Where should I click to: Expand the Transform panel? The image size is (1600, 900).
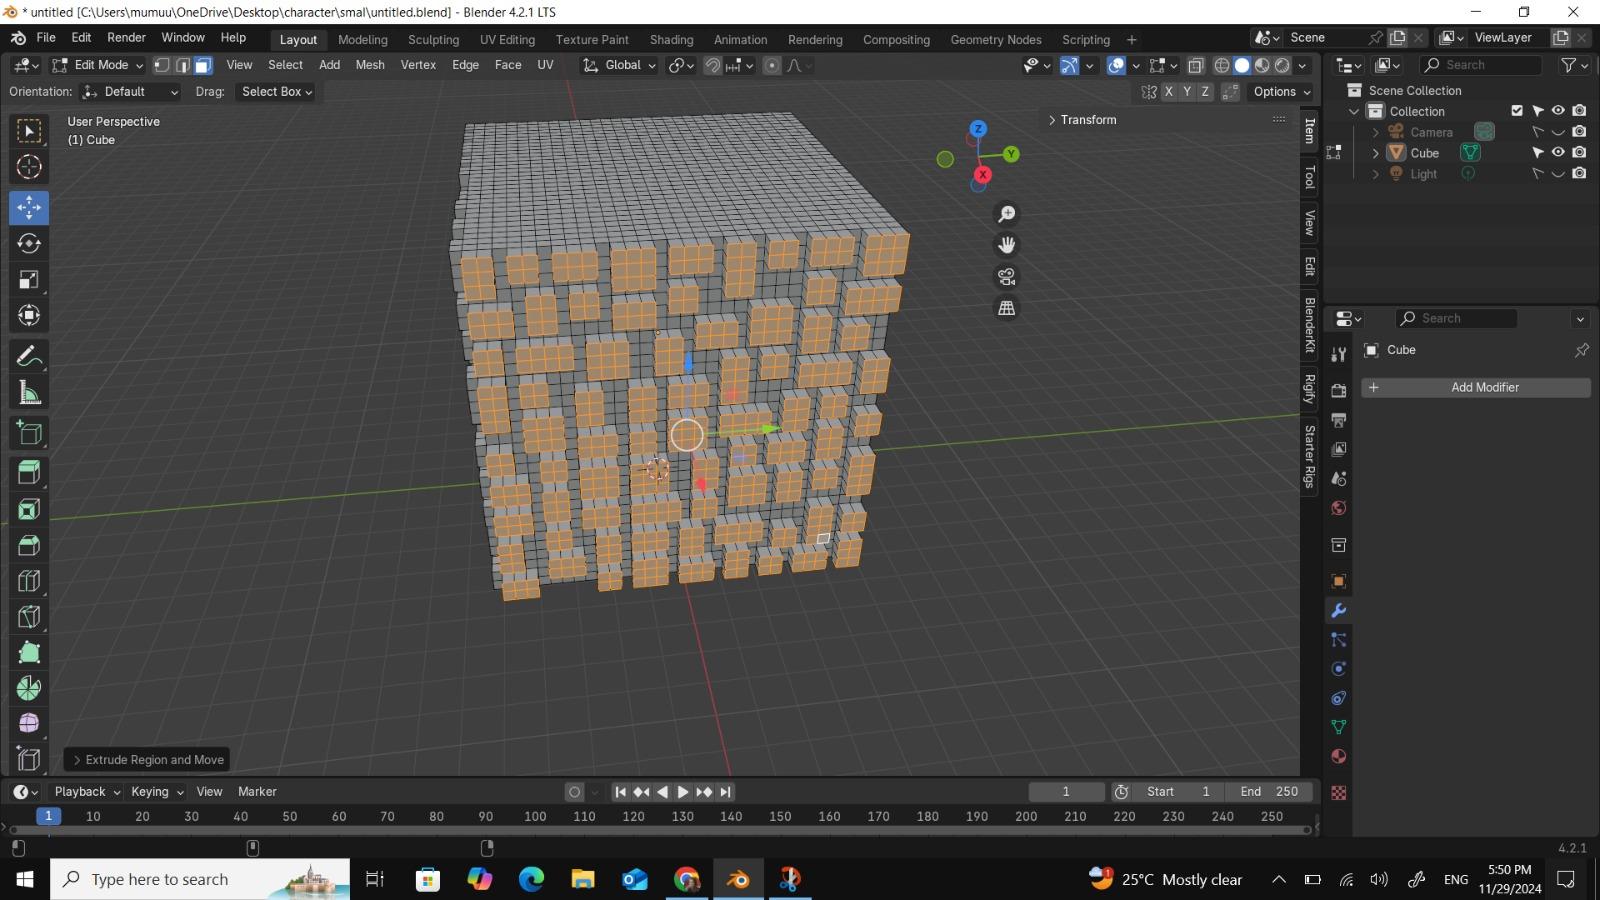pos(1082,120)
